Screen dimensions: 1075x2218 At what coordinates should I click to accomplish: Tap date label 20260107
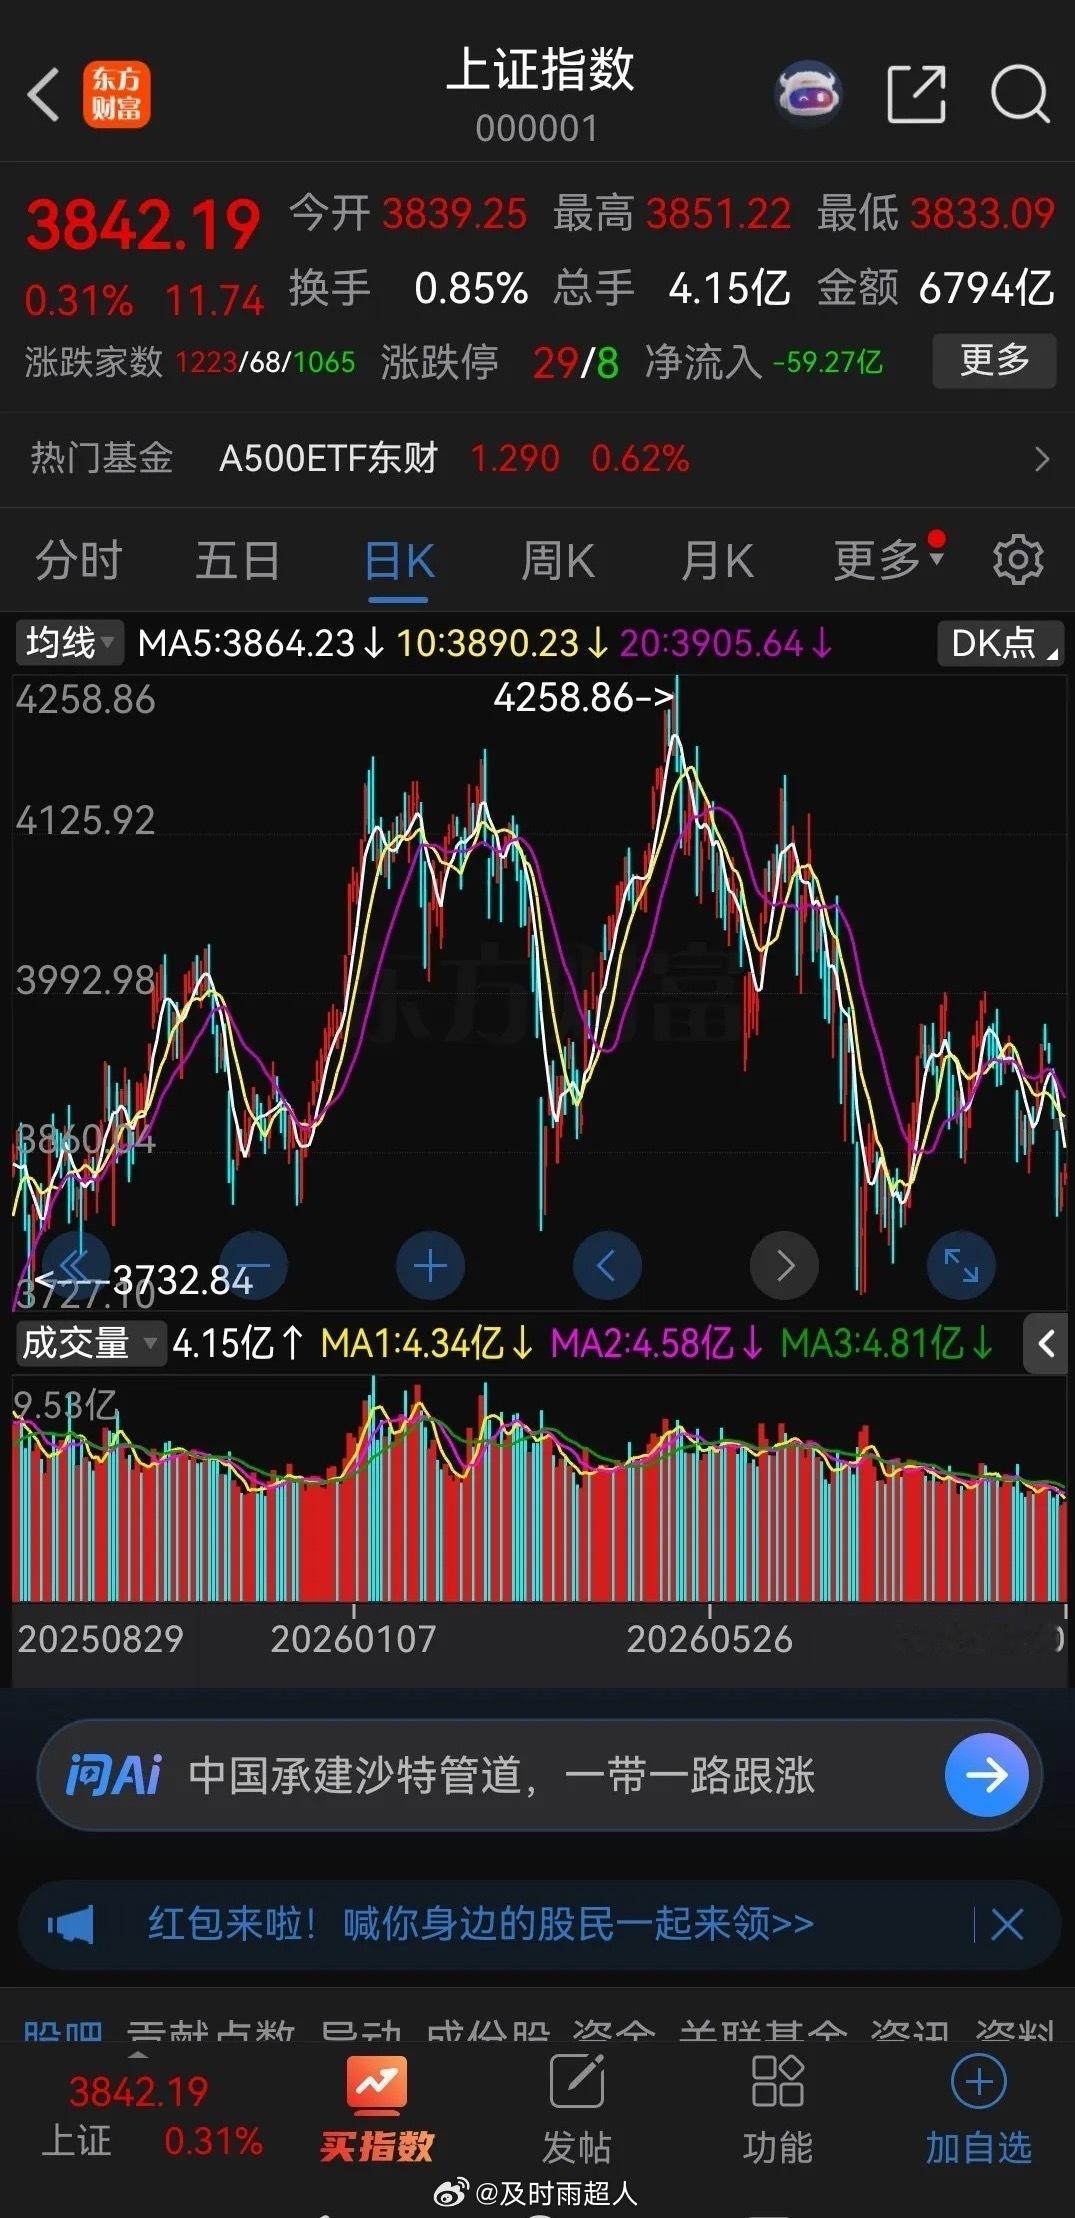353,1639
